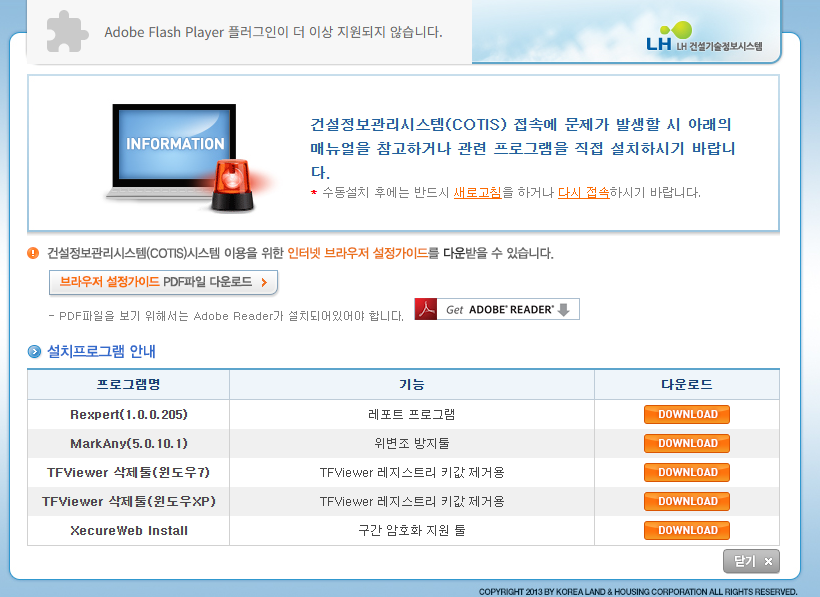
Task: Click the arrow icon inside the 브라우저 설정가이드 button
Action: 266,283
